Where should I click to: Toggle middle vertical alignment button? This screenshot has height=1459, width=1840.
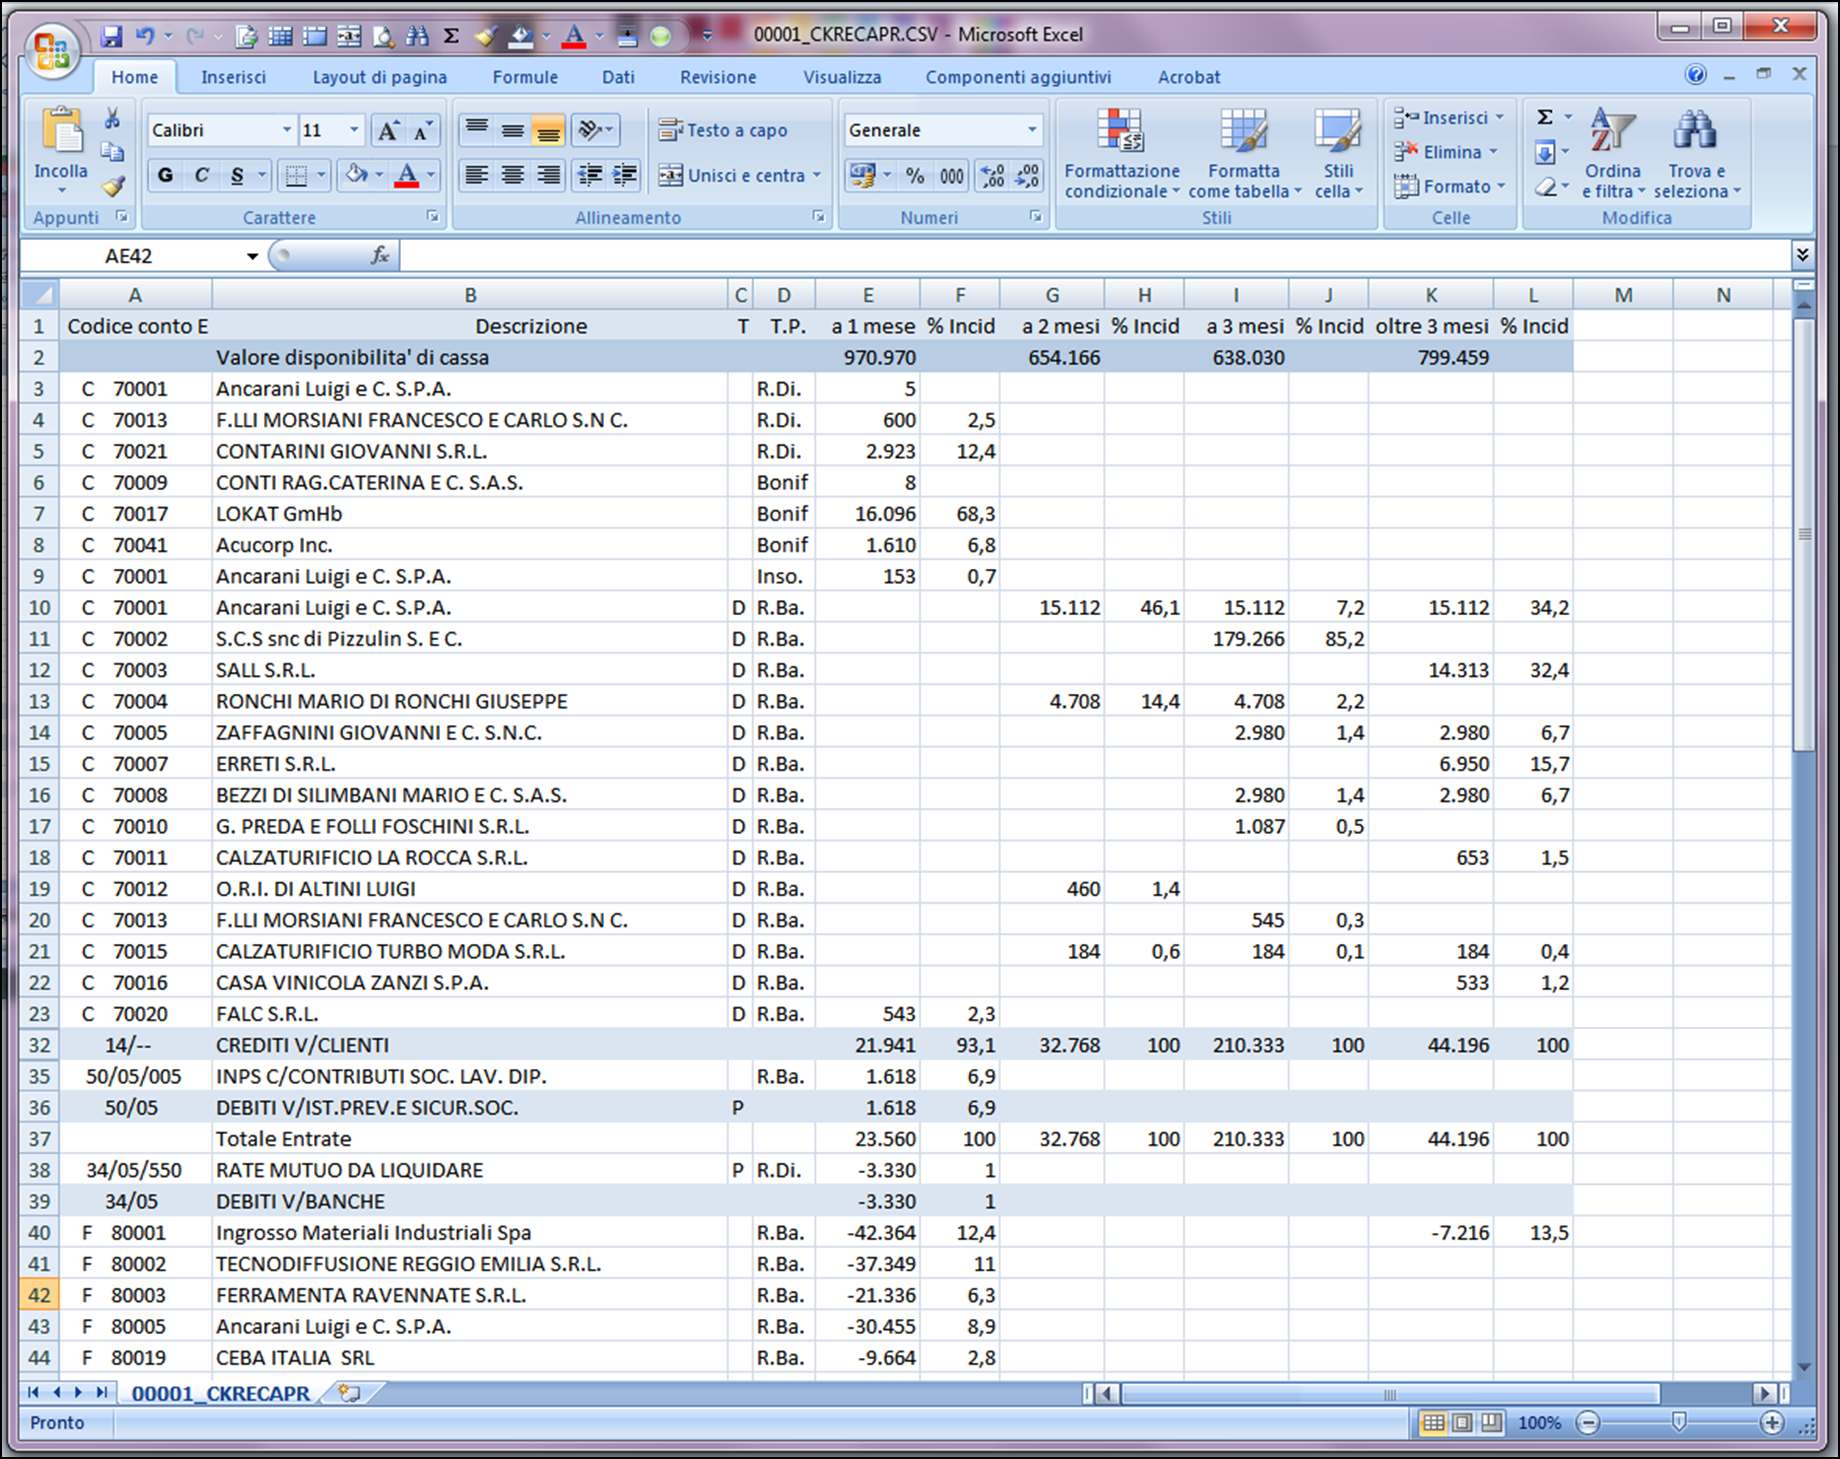point(513,130)
